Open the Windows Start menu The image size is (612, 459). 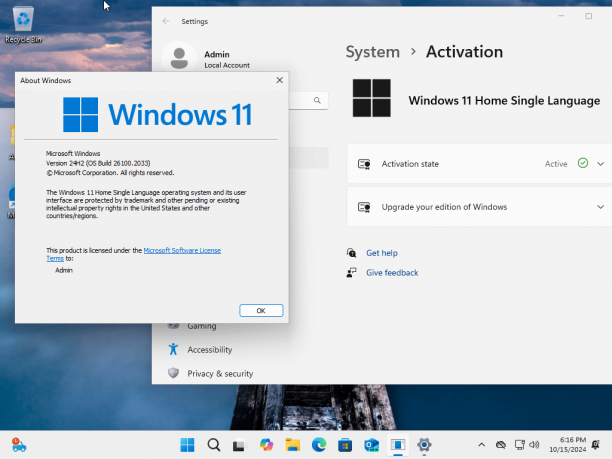click(187, 445)
